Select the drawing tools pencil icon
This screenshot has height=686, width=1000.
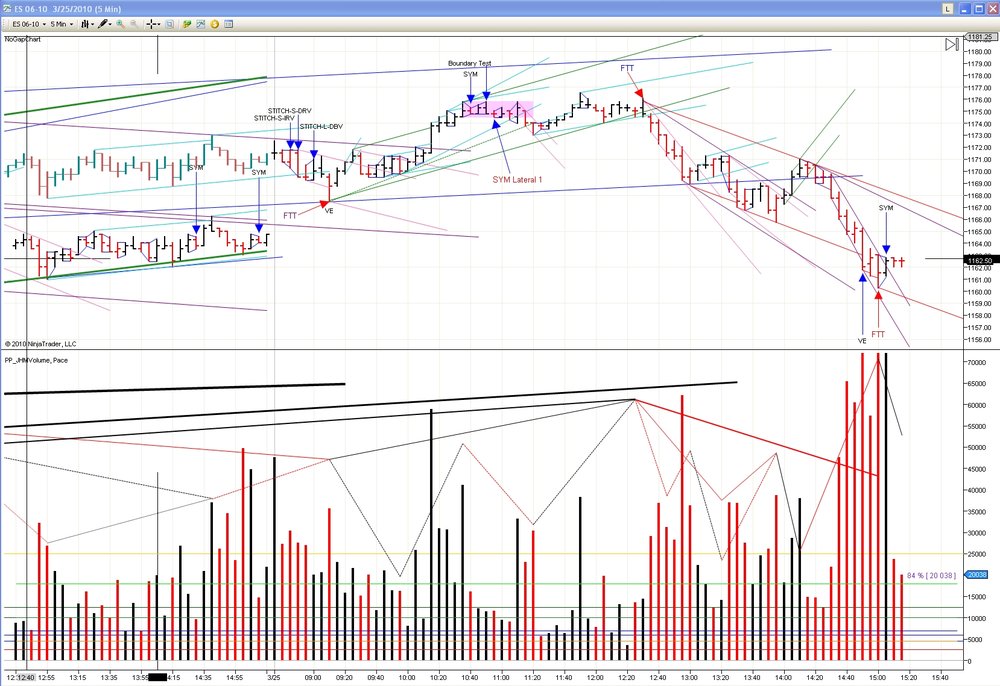(105, 24)
